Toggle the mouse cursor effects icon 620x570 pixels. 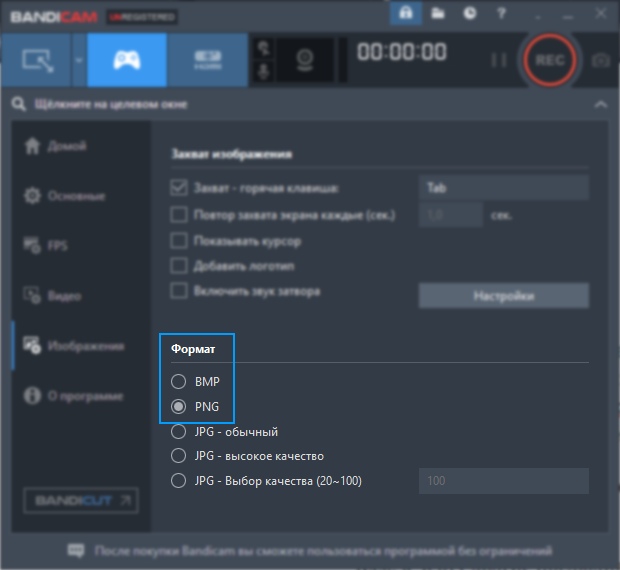263,49
